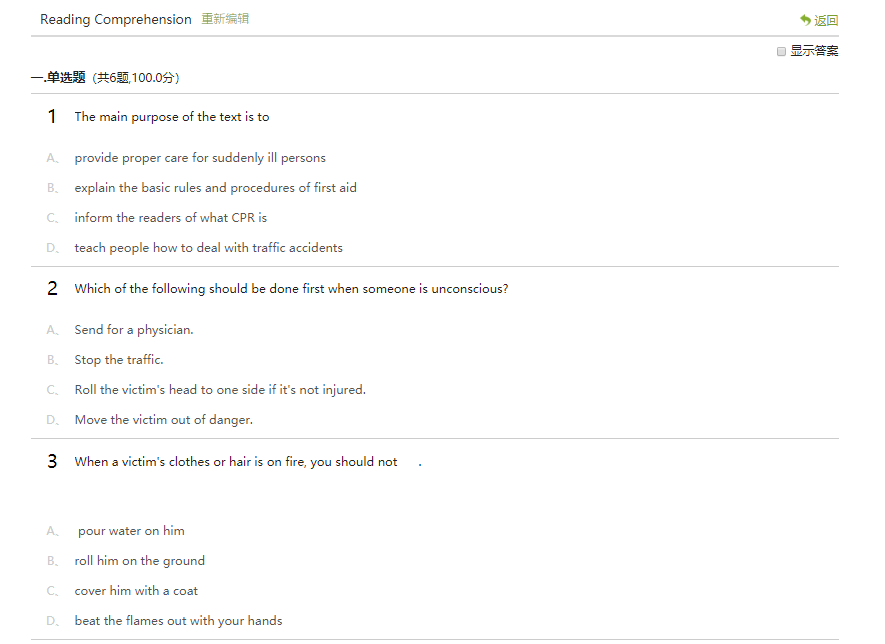Choose "Move the victim out of danger."

[x=163, y=420]
